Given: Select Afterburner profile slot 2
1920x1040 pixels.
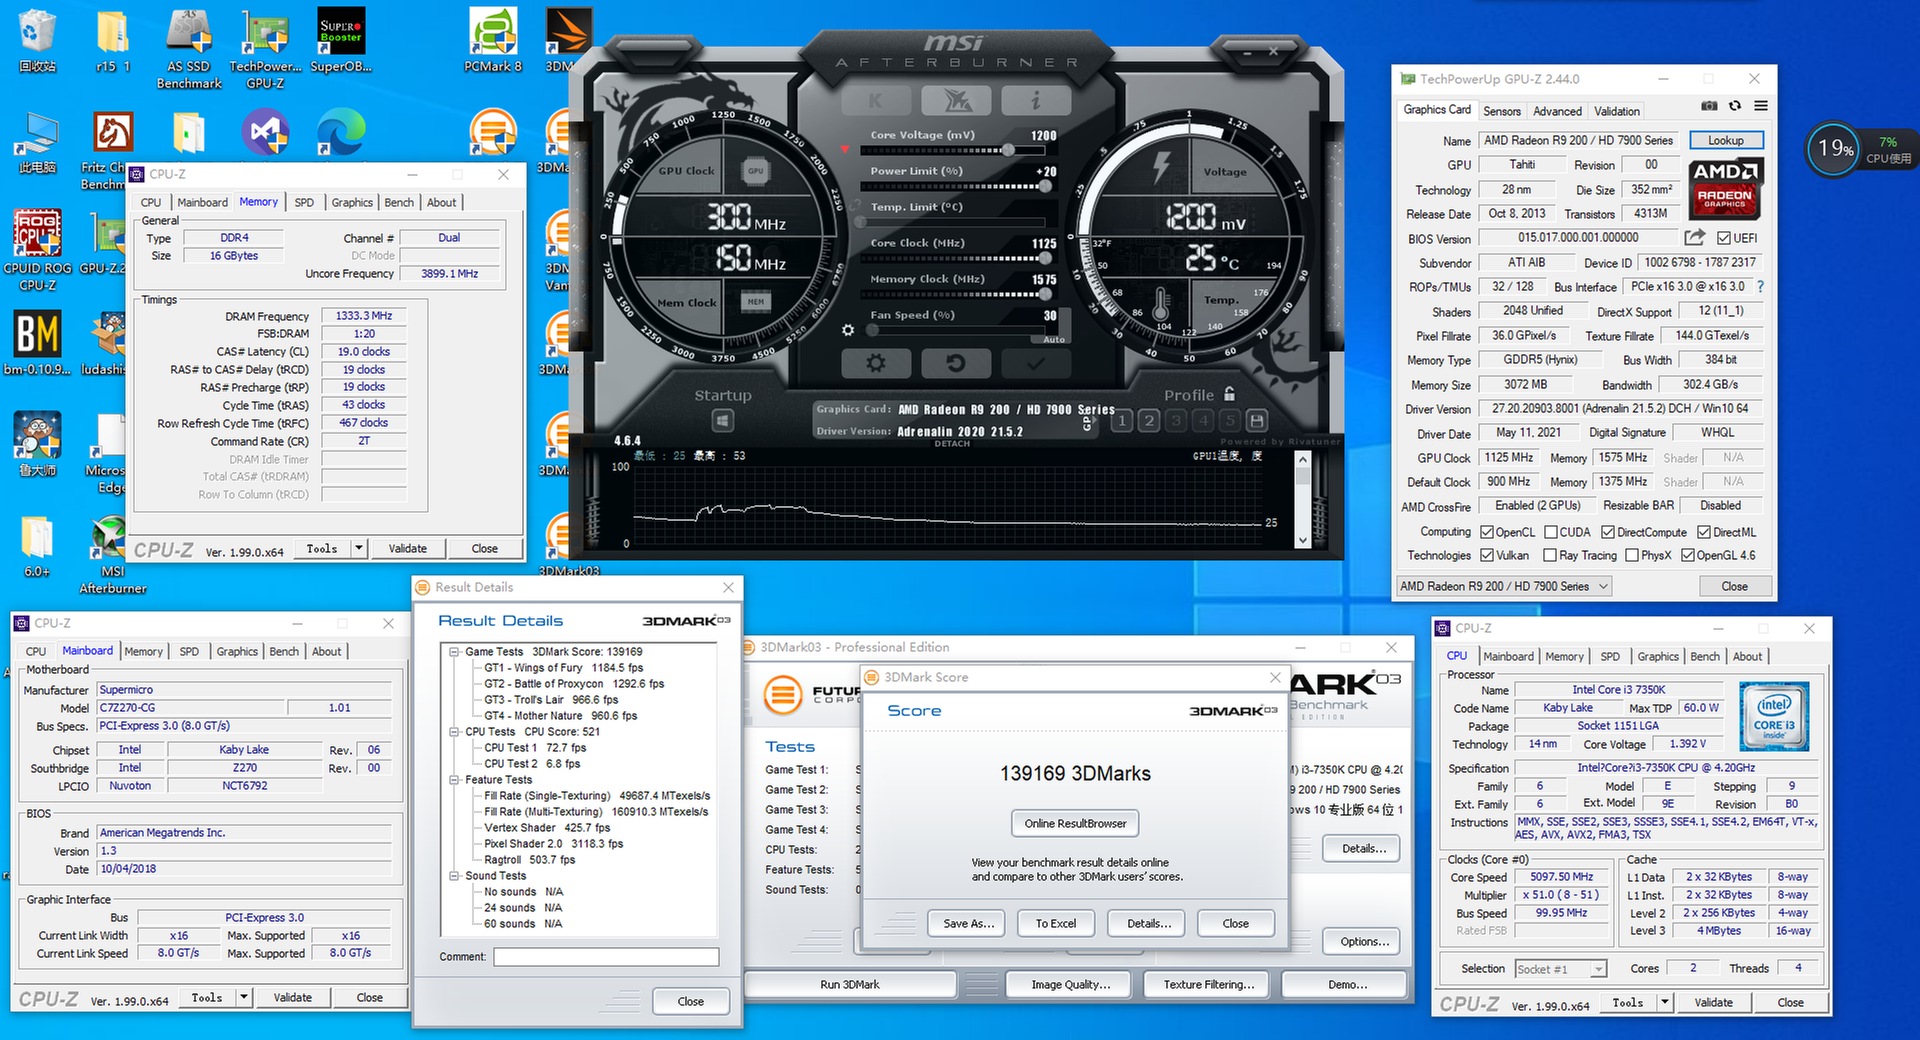Looking at the screenshot, I should tap(1149, 421).
